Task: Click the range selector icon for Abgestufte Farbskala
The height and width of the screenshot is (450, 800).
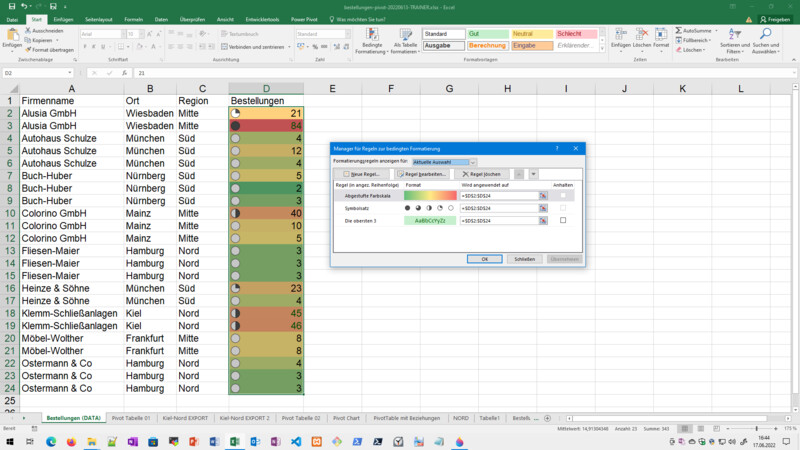Action: click(x=543, y=196)
